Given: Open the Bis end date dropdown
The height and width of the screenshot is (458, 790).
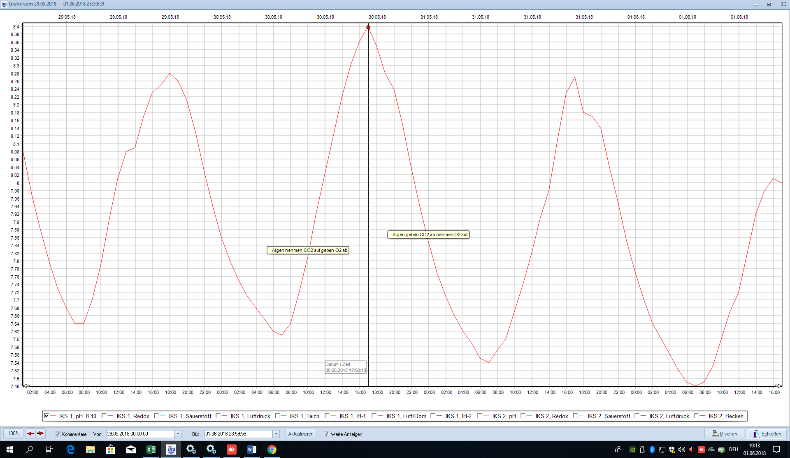Looking at the screenshot, I should tap(274, 434).
